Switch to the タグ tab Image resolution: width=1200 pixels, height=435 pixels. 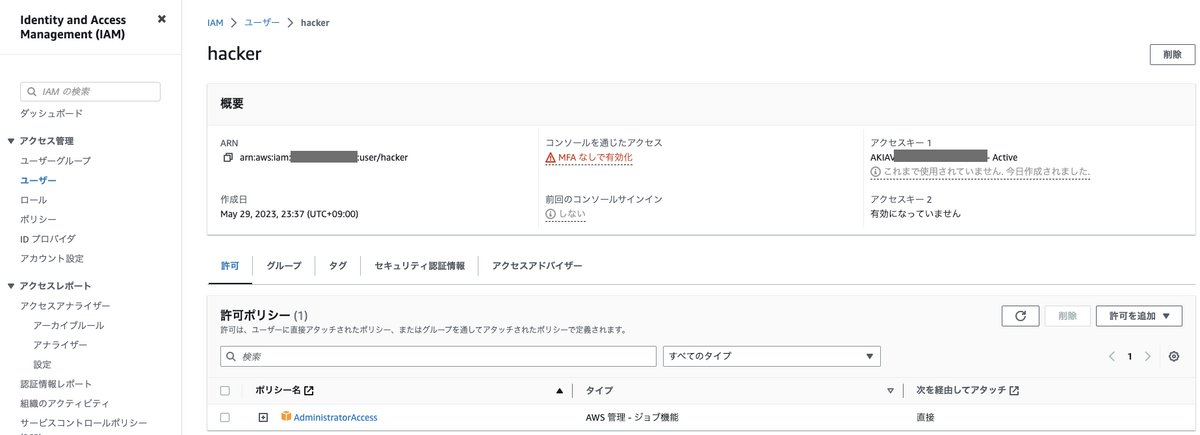(338, 266)
